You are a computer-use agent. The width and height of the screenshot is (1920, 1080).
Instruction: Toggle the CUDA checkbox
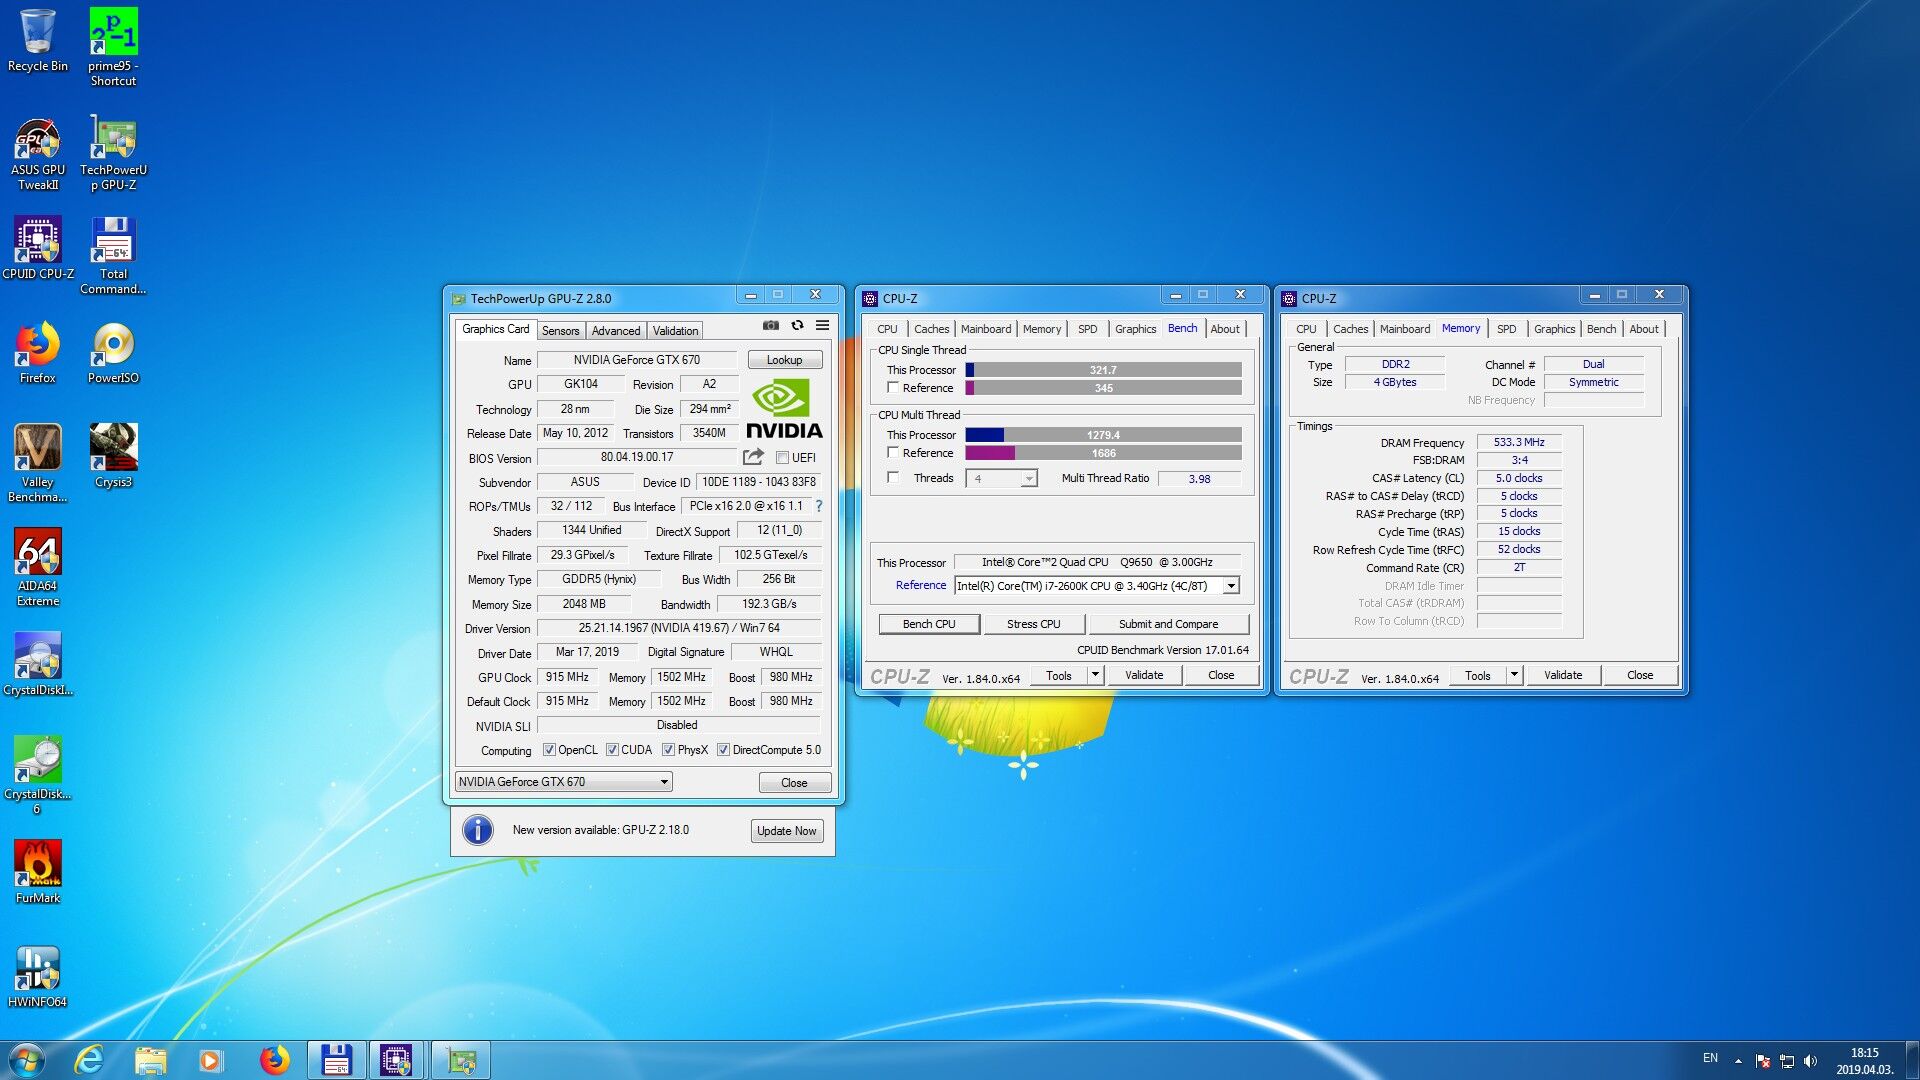coord(612,750)
